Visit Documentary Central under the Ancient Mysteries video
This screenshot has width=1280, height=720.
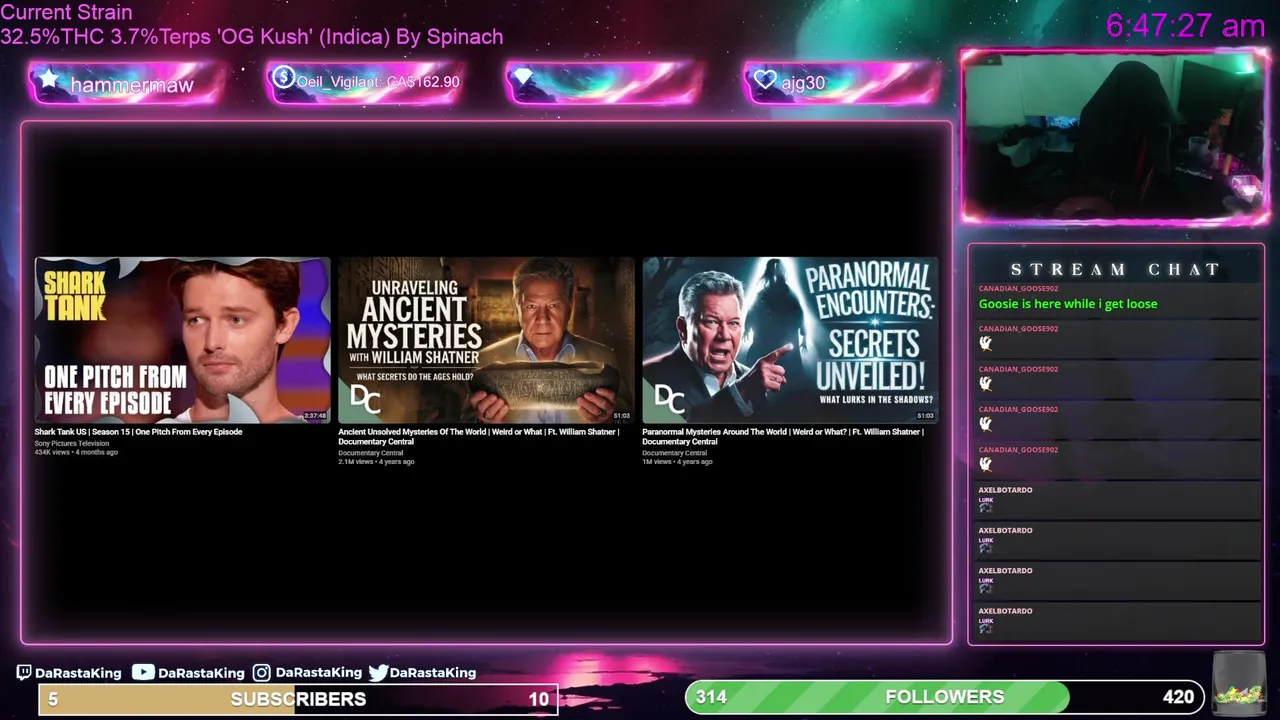tap(370, 453)
